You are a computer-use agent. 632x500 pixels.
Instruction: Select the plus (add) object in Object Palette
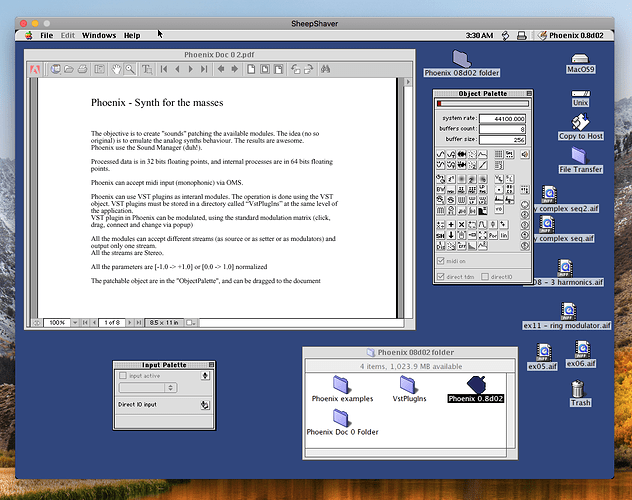pyautogui.click(x=451, y=224)
